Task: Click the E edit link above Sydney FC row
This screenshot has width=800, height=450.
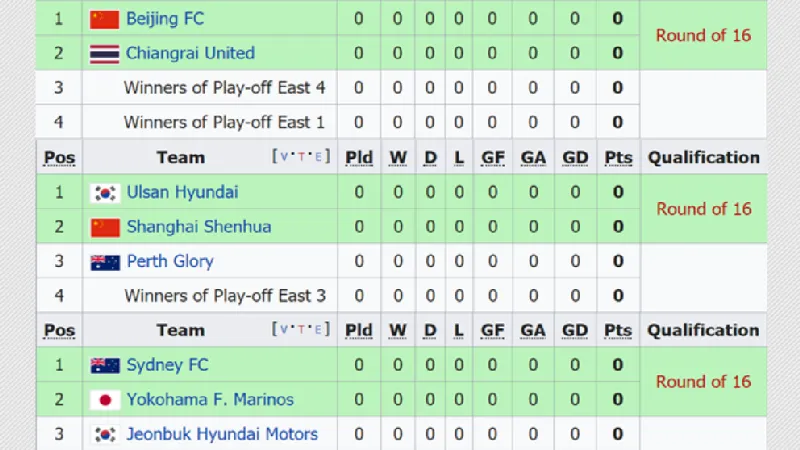Action: [319, 331]
